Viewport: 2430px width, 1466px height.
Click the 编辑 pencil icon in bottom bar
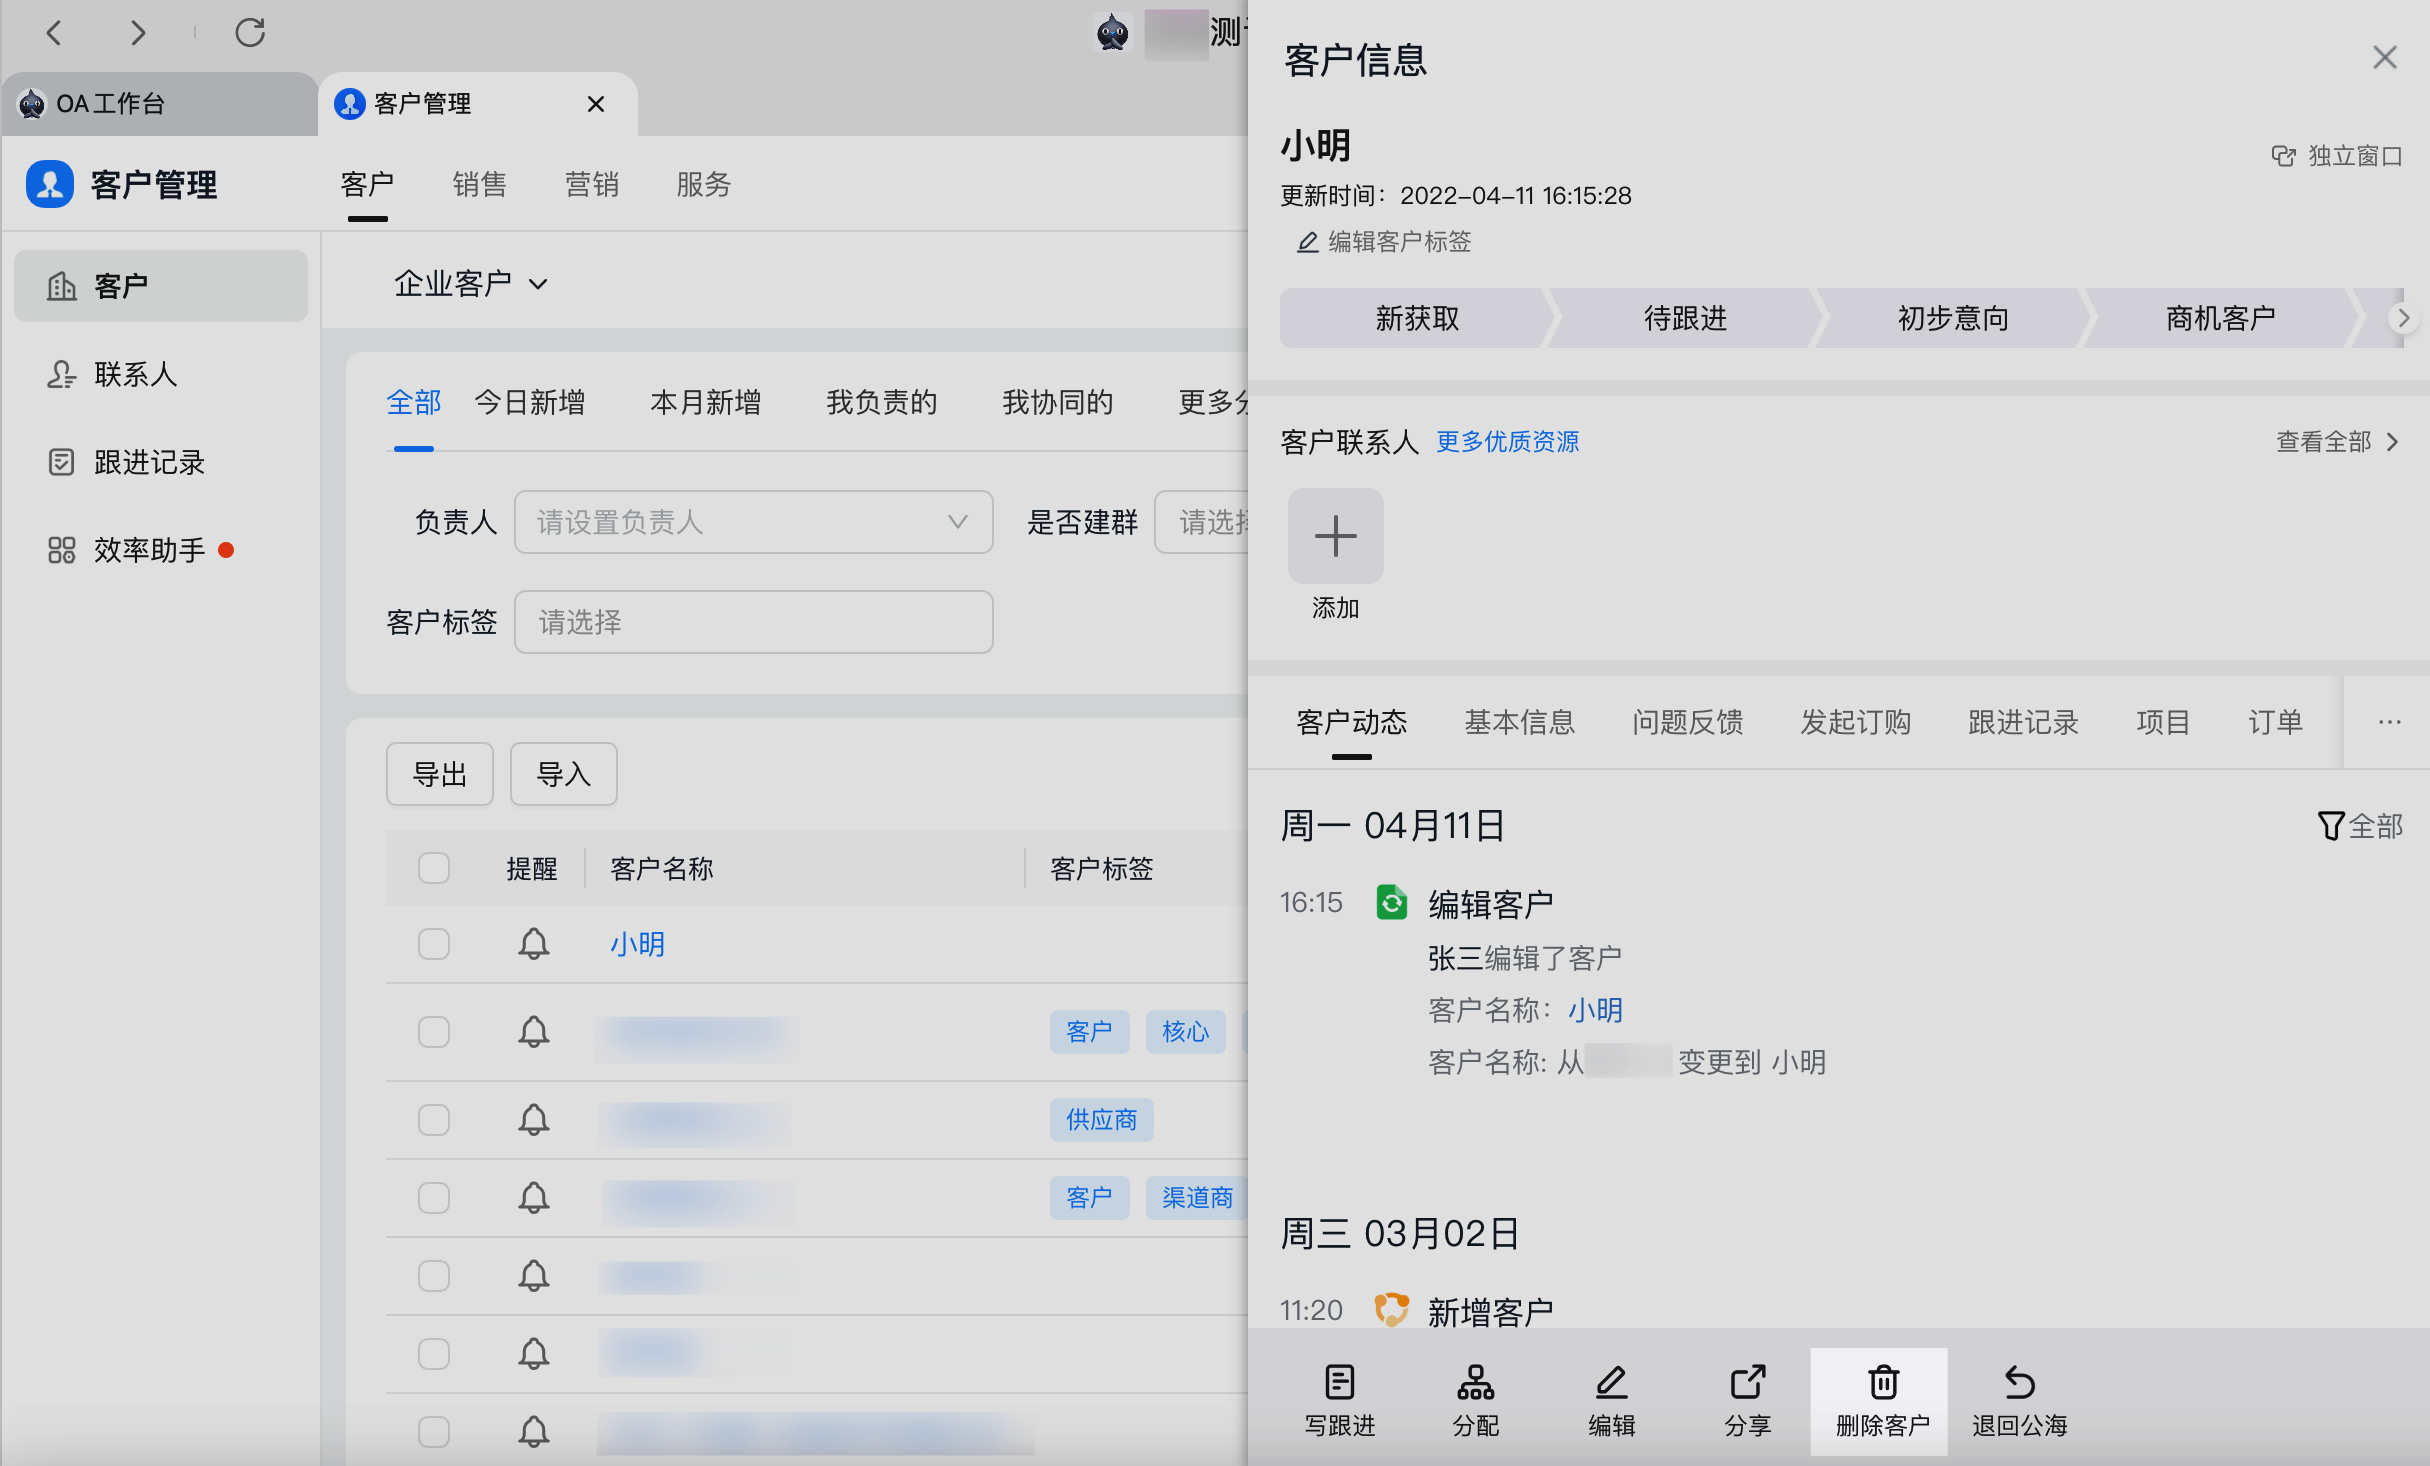1611,1383
